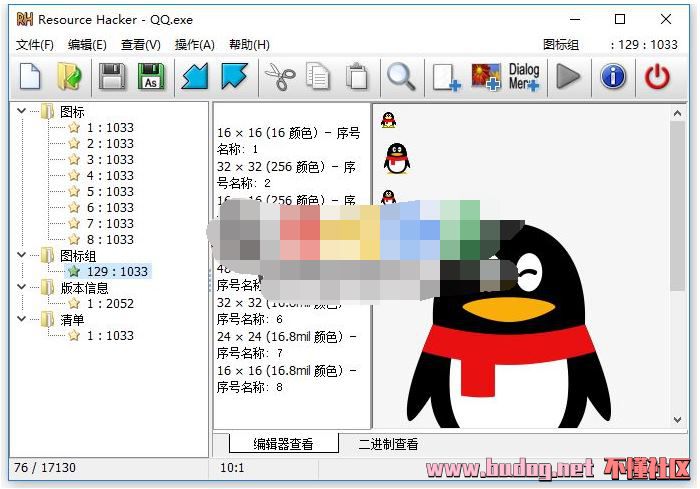Click the blue up-right arrow export icon
Screen dimensions: 700x489
point(234,76)
